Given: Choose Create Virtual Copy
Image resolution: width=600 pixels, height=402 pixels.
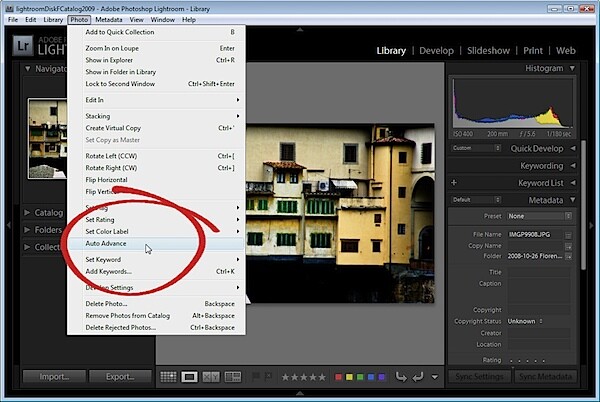Looking at the screenshot, I should coord(156,128).
